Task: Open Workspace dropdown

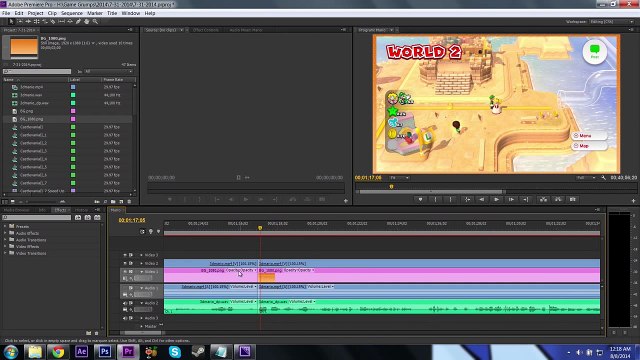Action: tap(611, 22)
